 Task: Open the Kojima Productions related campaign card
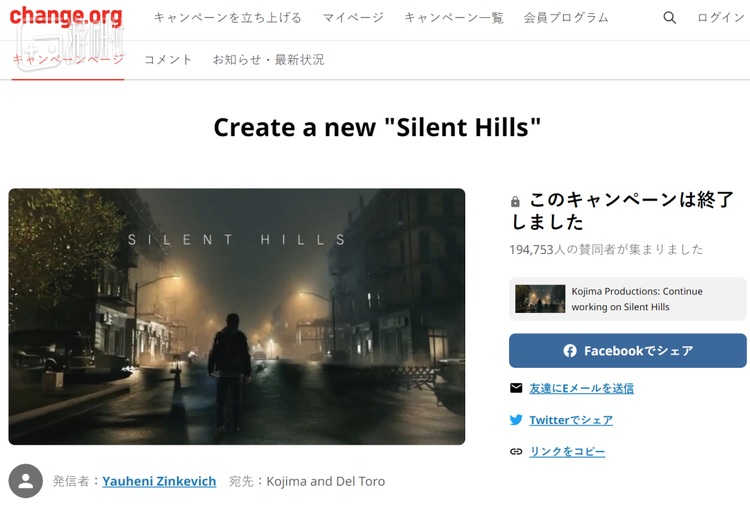pos(628,299)
